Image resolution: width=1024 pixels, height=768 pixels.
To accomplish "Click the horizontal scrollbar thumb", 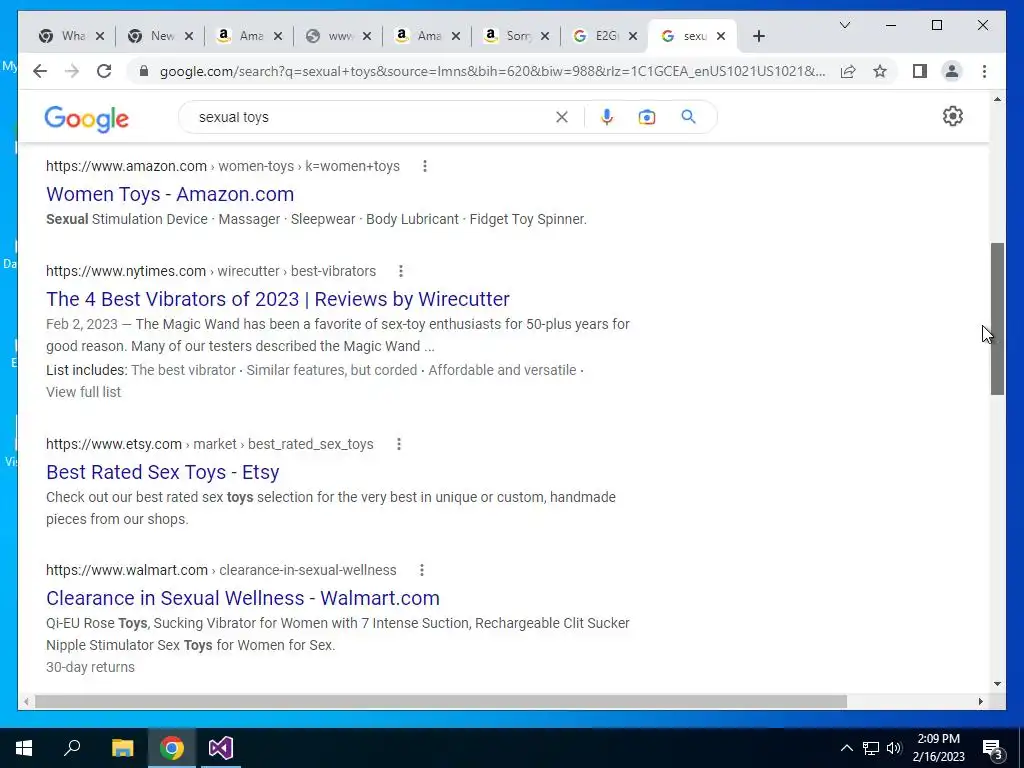I will coord(441,701).
